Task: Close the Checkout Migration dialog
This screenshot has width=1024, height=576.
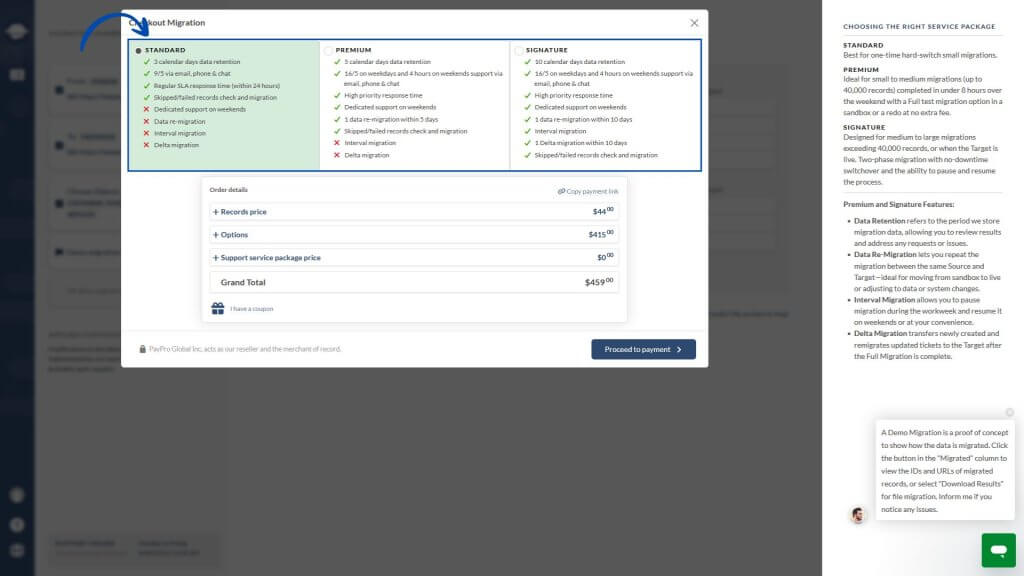Action: (694, 23)
